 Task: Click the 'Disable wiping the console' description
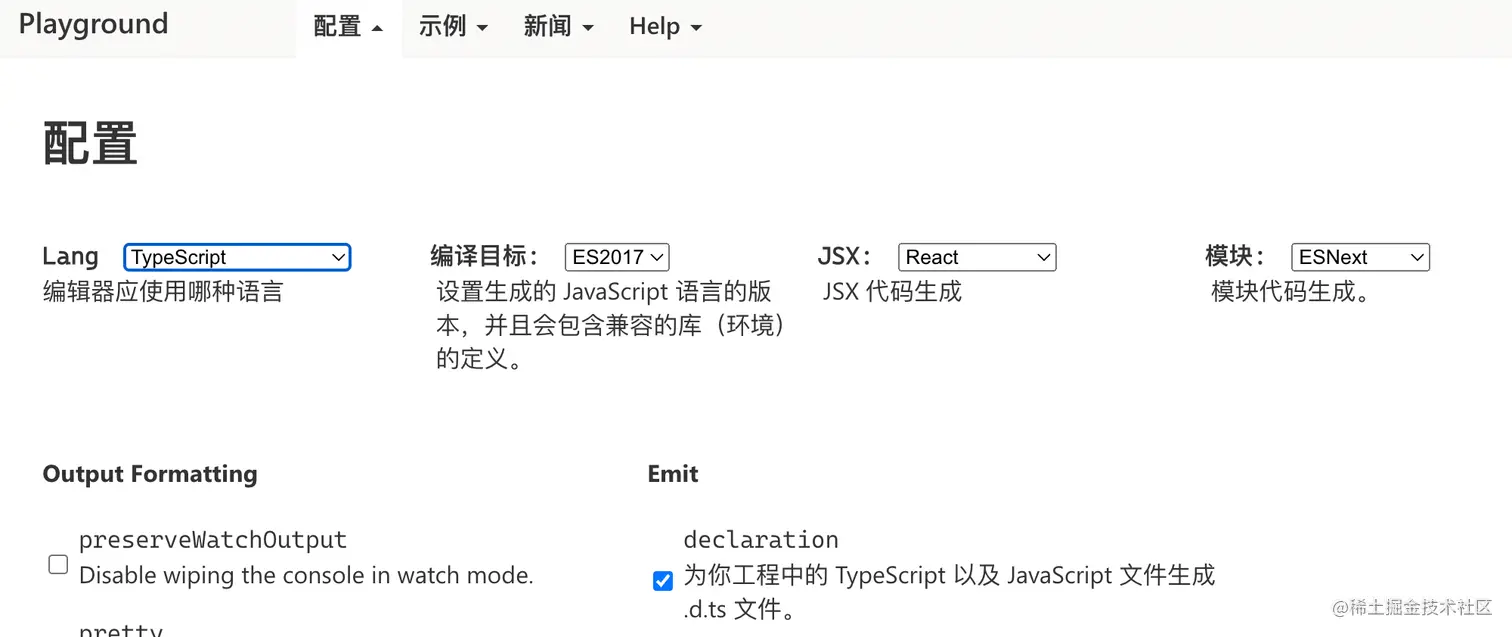point(306,576)
